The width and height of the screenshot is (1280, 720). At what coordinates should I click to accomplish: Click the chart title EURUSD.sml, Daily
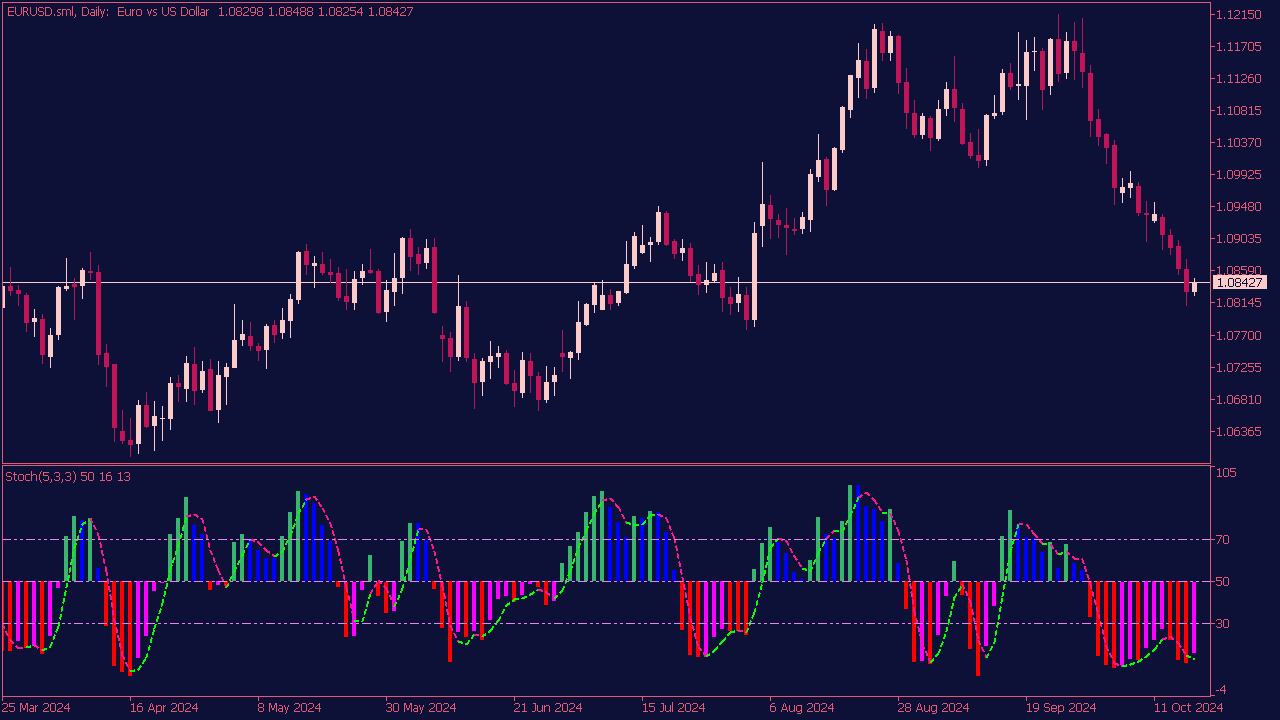(57, 11)
